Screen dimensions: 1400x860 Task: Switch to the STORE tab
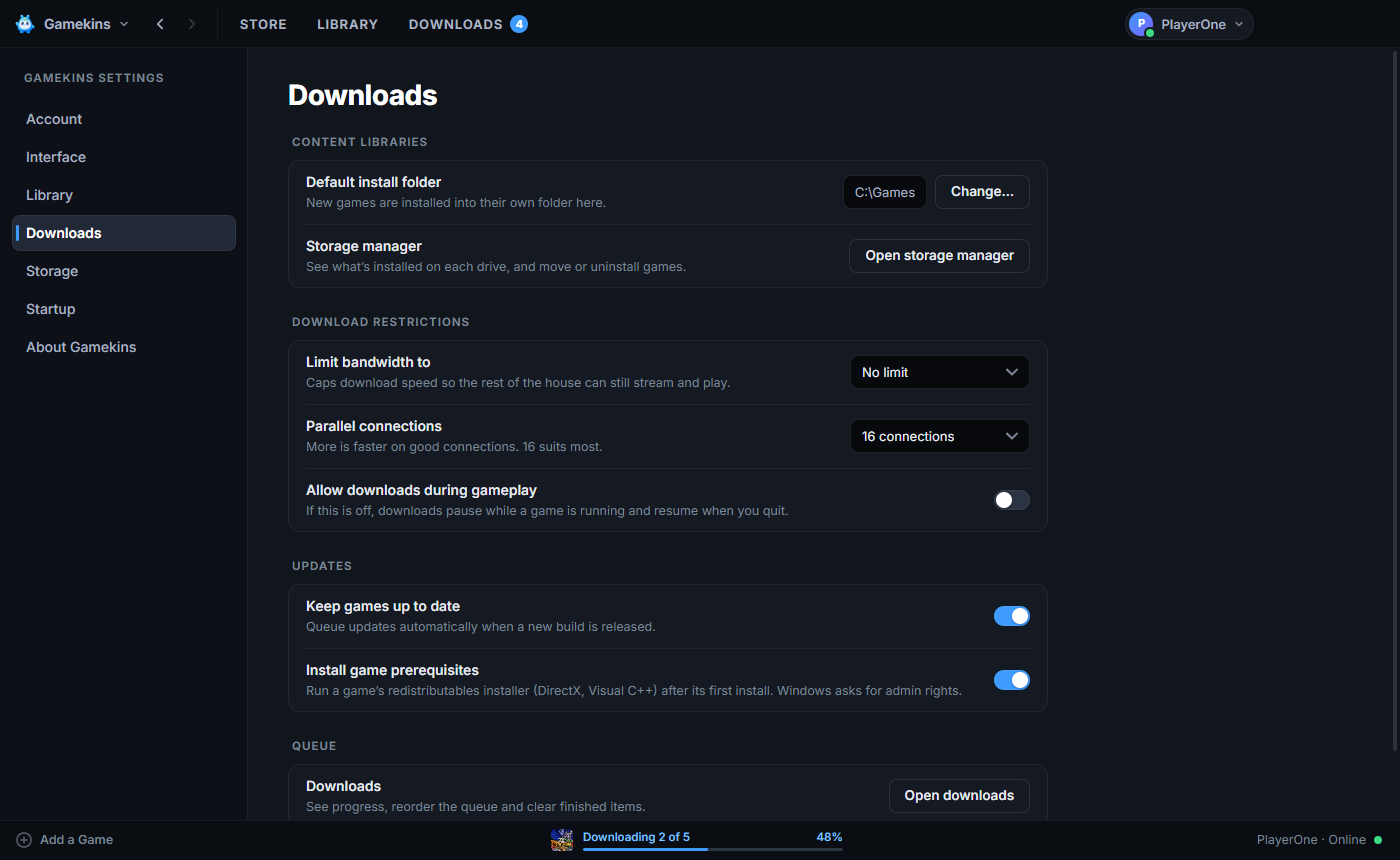pos(263,24)
